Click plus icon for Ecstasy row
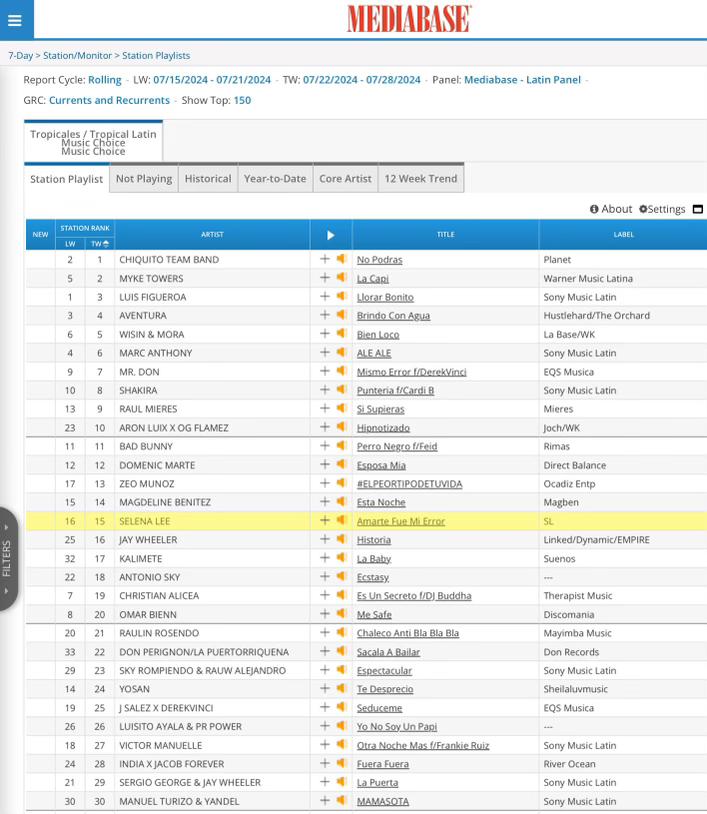The image size is (707, 814). click(x=325, y=576)
